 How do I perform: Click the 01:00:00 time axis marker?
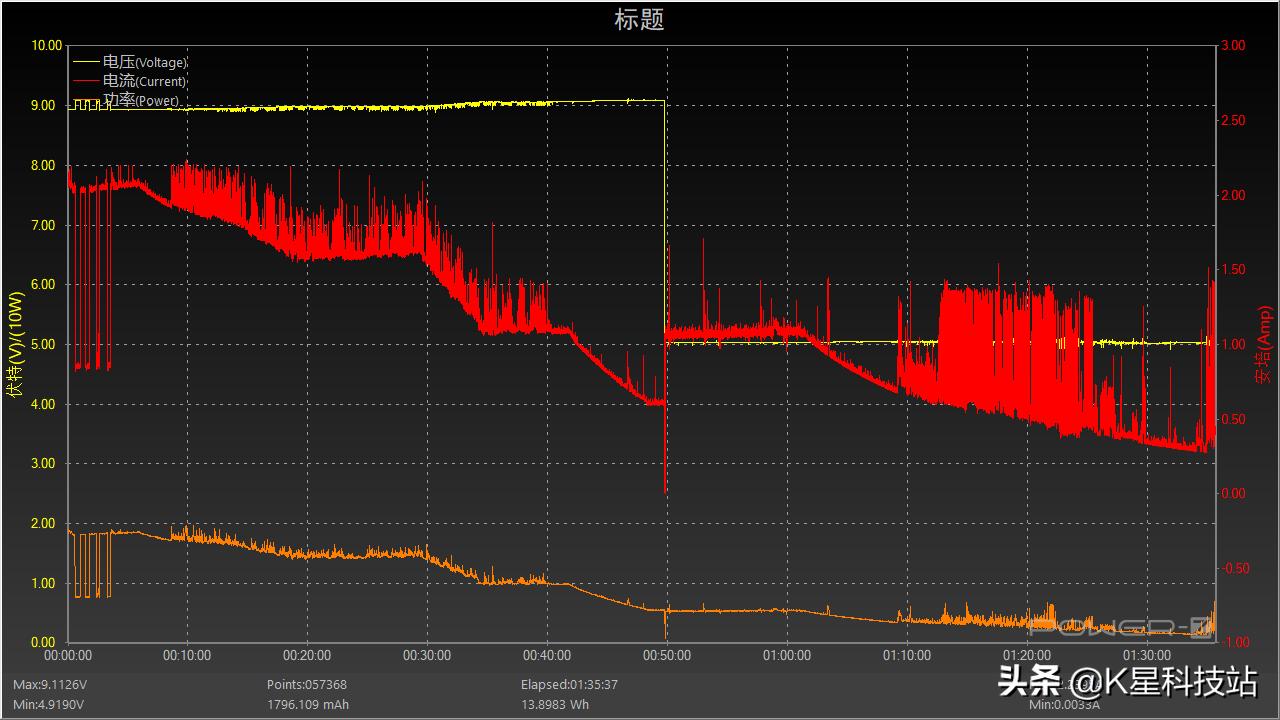coord(786,656)
